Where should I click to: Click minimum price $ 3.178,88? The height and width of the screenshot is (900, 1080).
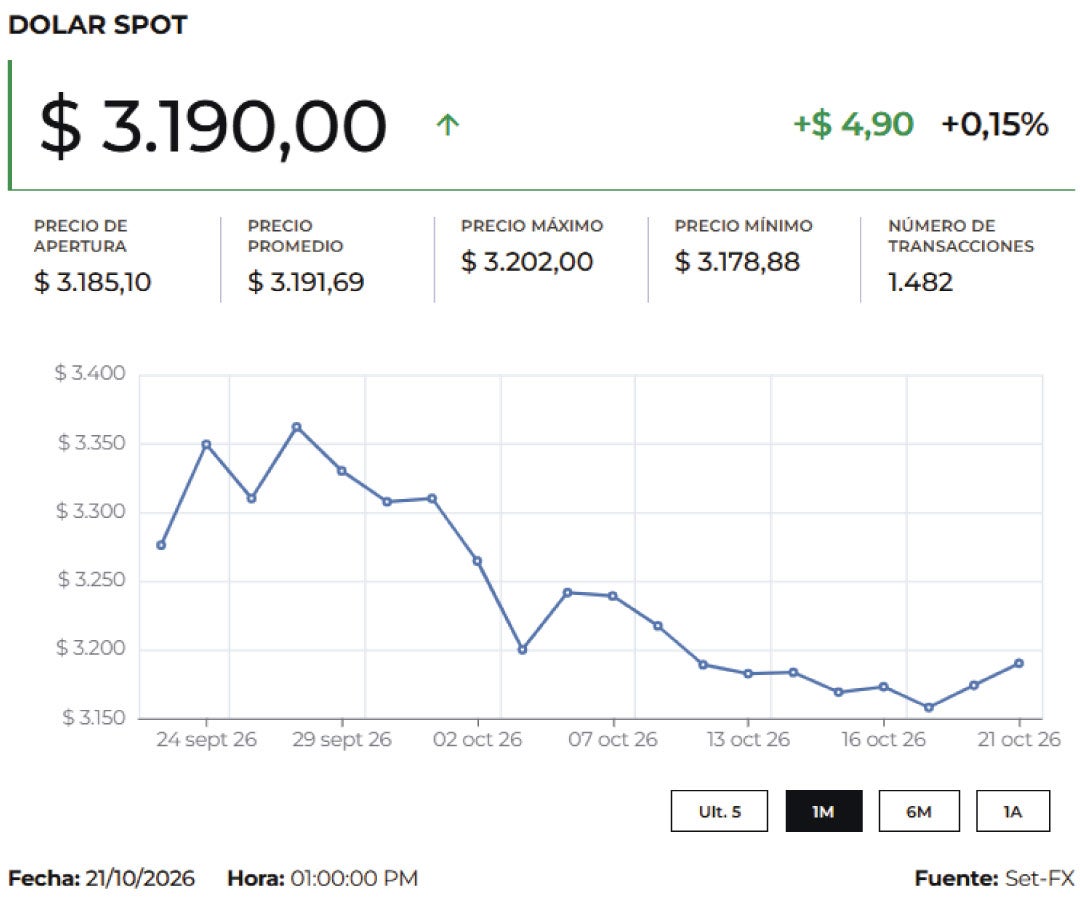737,262
